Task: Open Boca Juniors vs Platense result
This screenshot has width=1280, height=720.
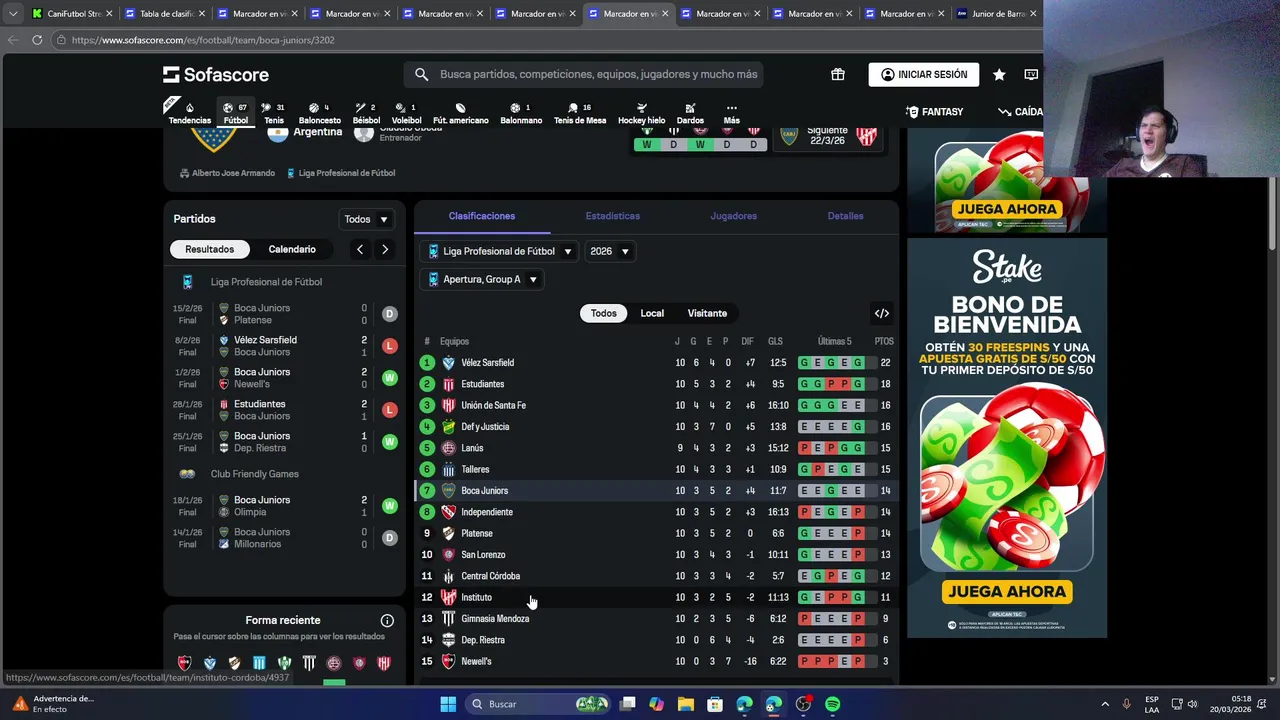Action: pyautogui.click(x=285, y=314)
